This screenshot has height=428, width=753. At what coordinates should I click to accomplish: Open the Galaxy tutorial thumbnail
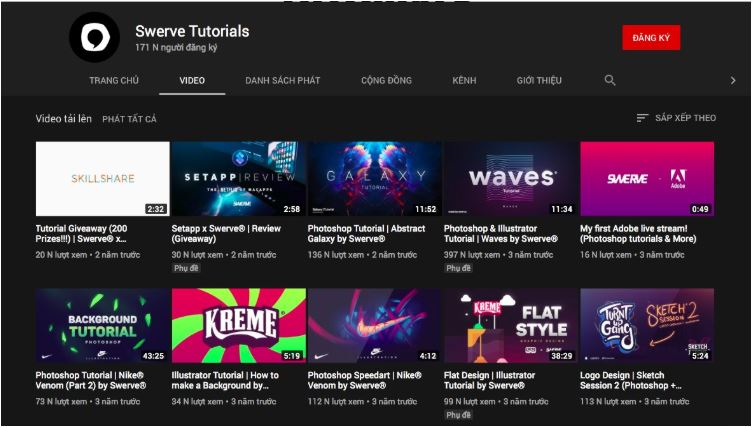point(375,179)
